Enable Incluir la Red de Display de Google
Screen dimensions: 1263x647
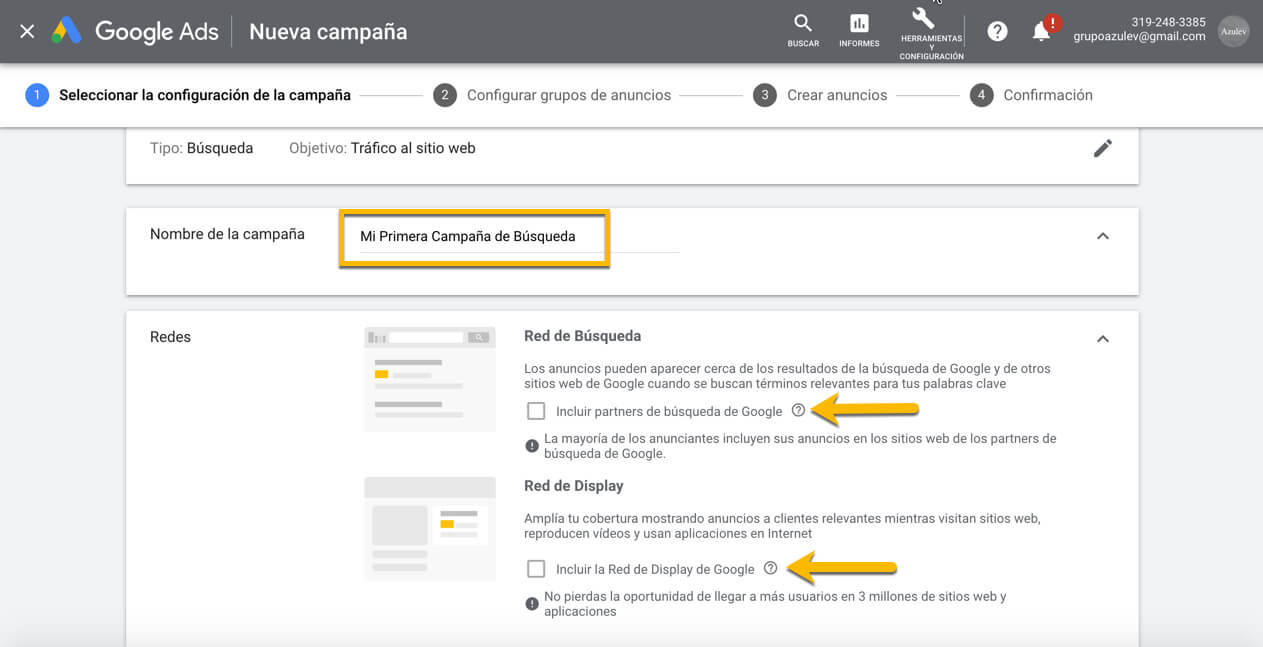(x=536, y=567)
